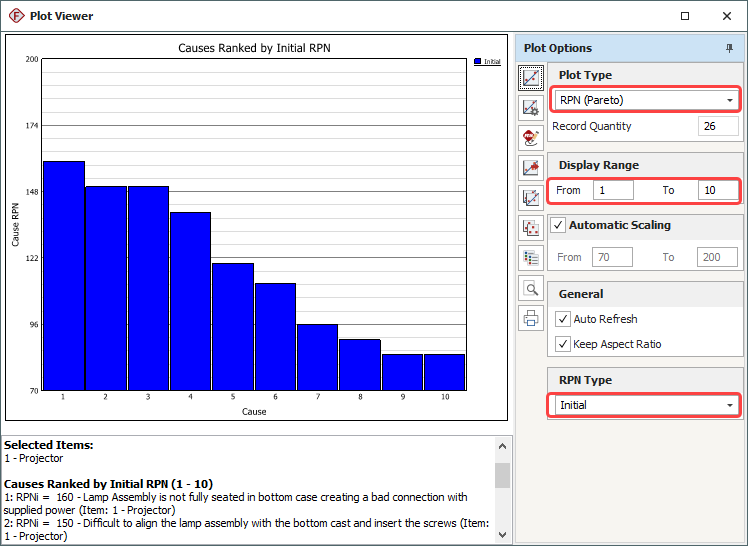Screen dimensions: 748x546
Task: Click the RS Draw pencil icon
Action: click(x=531, y=137)
